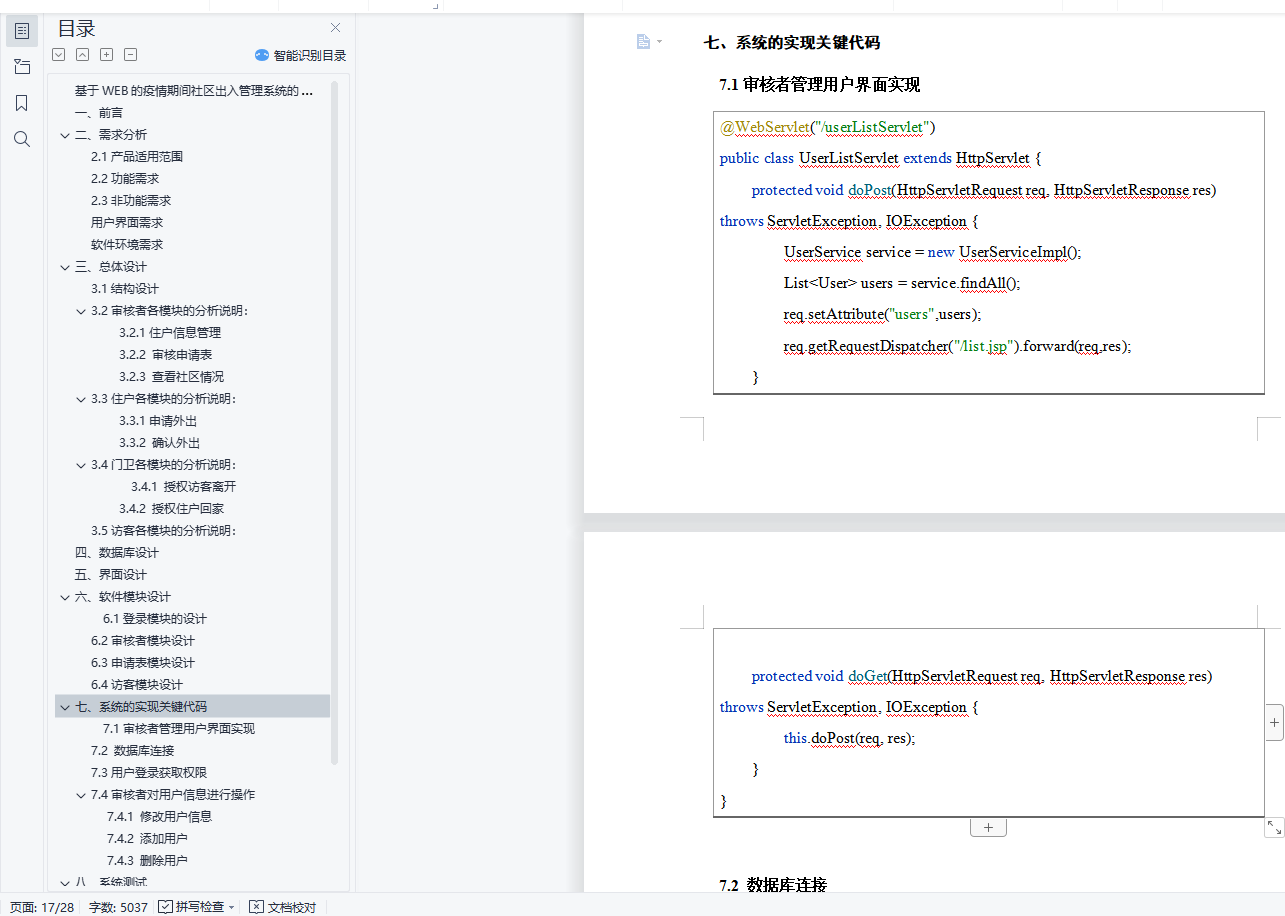This screenshot has width=1285, height=916.
Task: Collapse the 二、需求分析 outline section
Action: tap(65, 135)
